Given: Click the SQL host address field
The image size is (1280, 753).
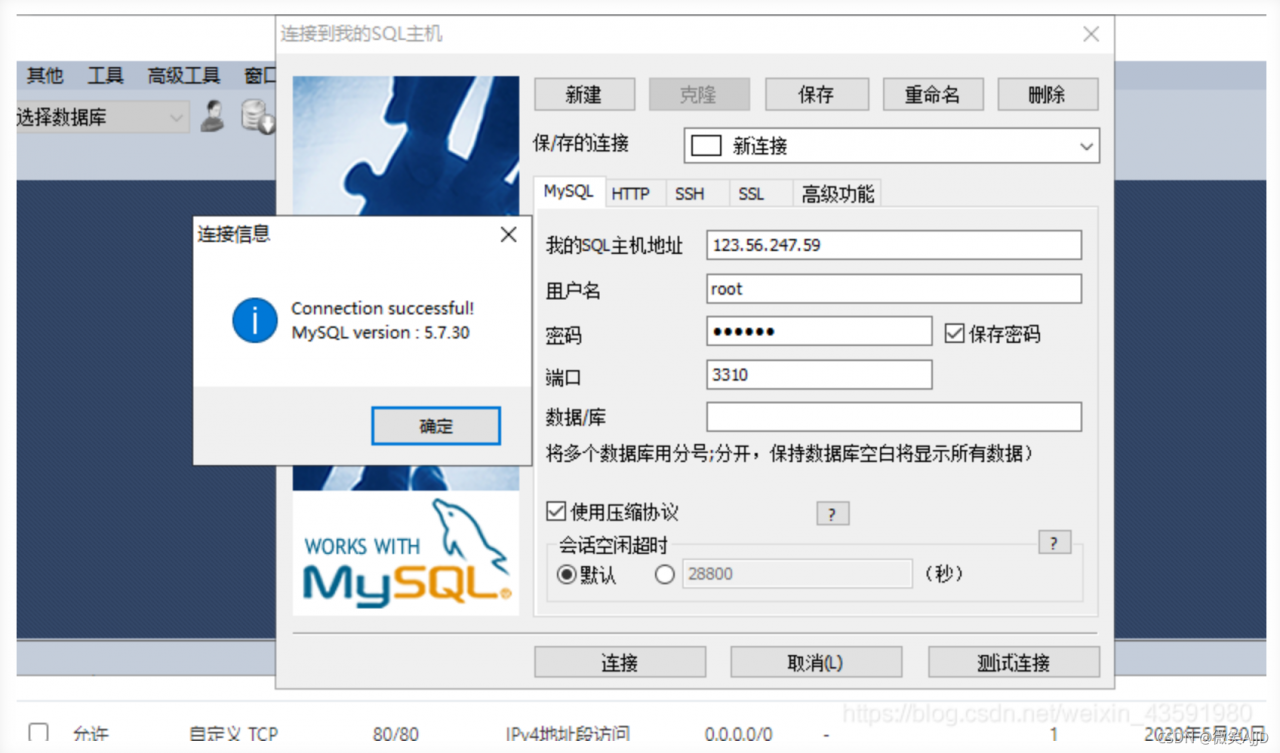Looking at the screenshot, I should [x=894, y=245].
